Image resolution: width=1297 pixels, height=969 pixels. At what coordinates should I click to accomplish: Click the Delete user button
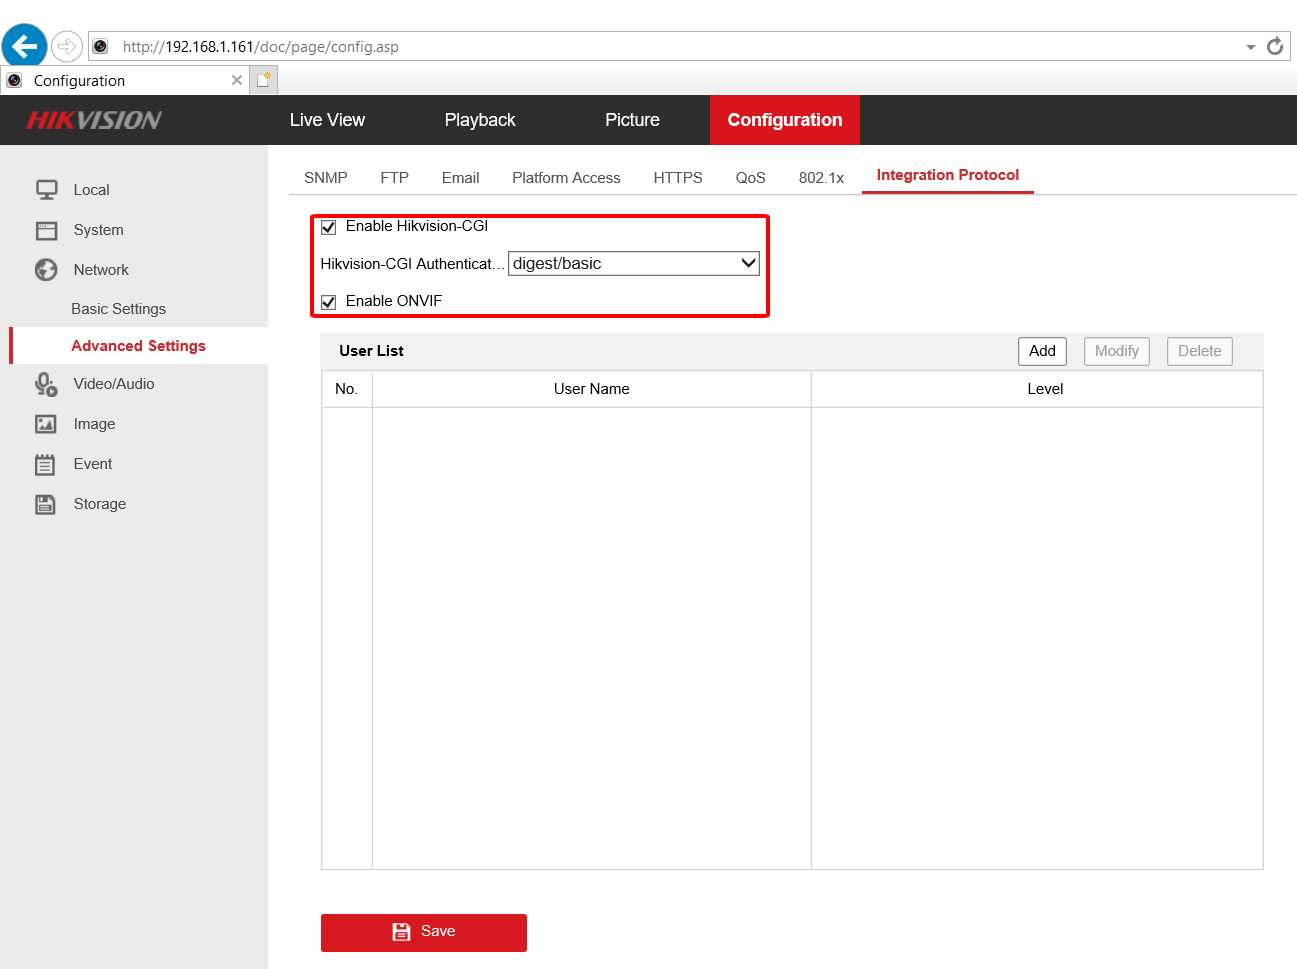(x=1200, y=351)
